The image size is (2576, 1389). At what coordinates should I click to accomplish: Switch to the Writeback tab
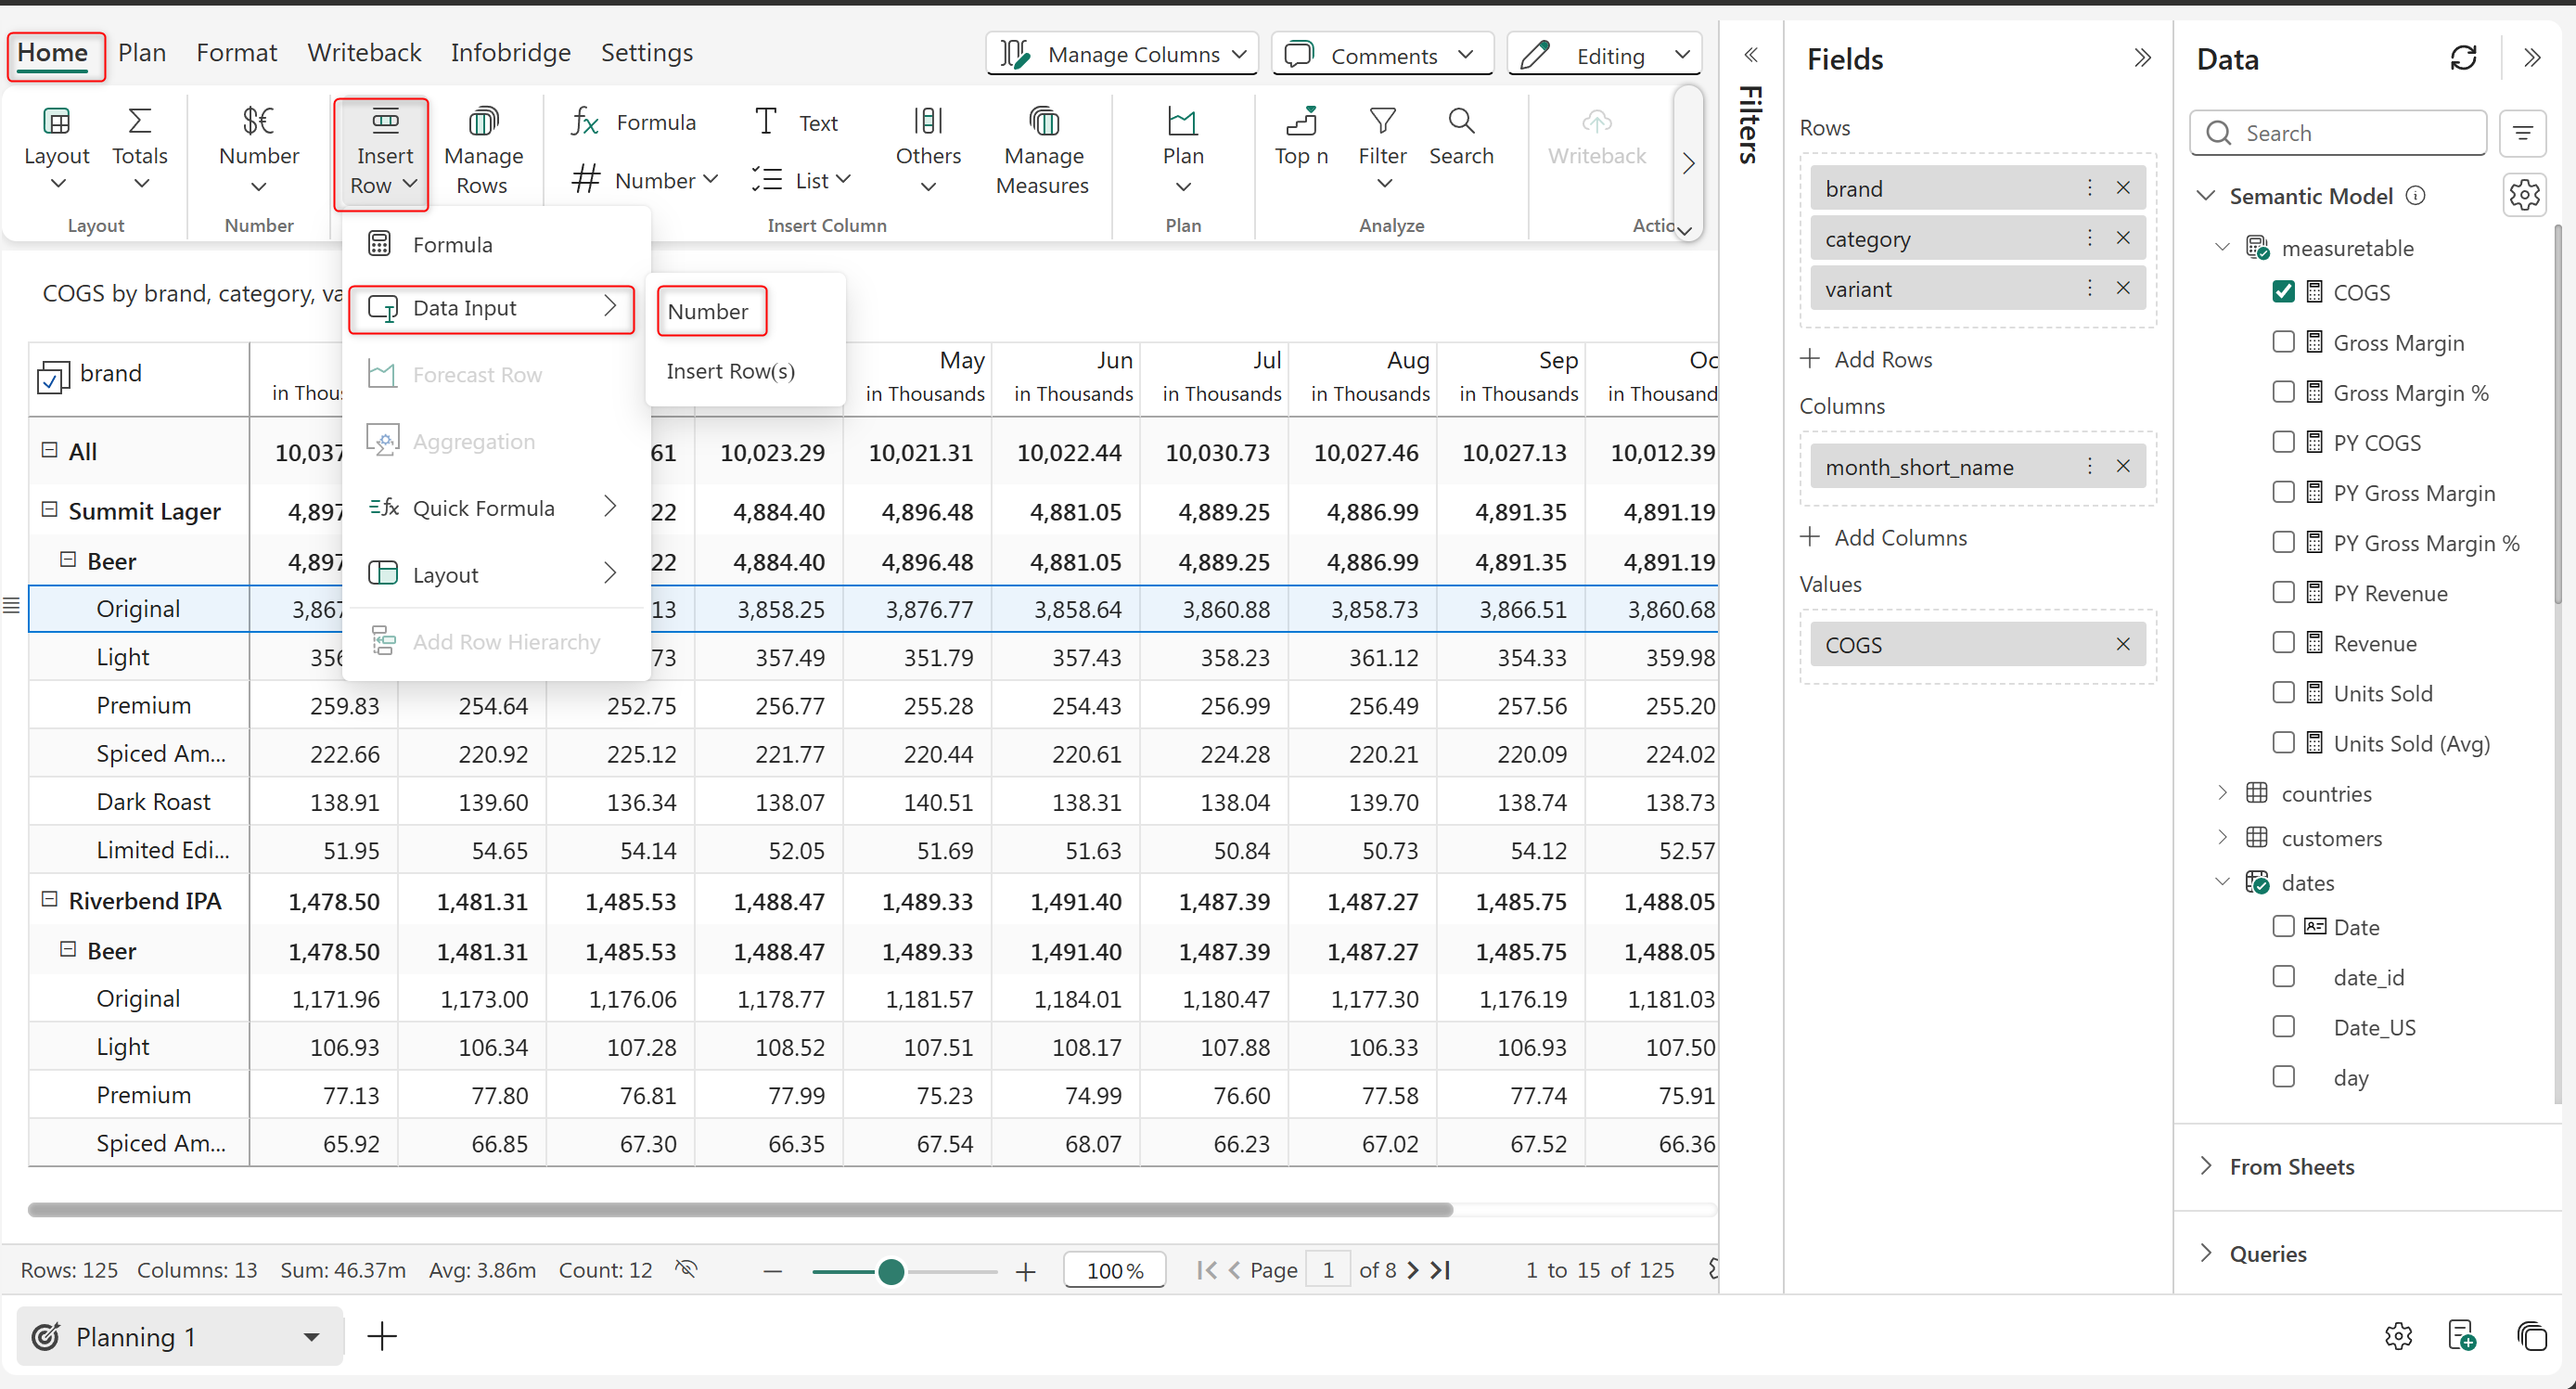coord(364,52)
